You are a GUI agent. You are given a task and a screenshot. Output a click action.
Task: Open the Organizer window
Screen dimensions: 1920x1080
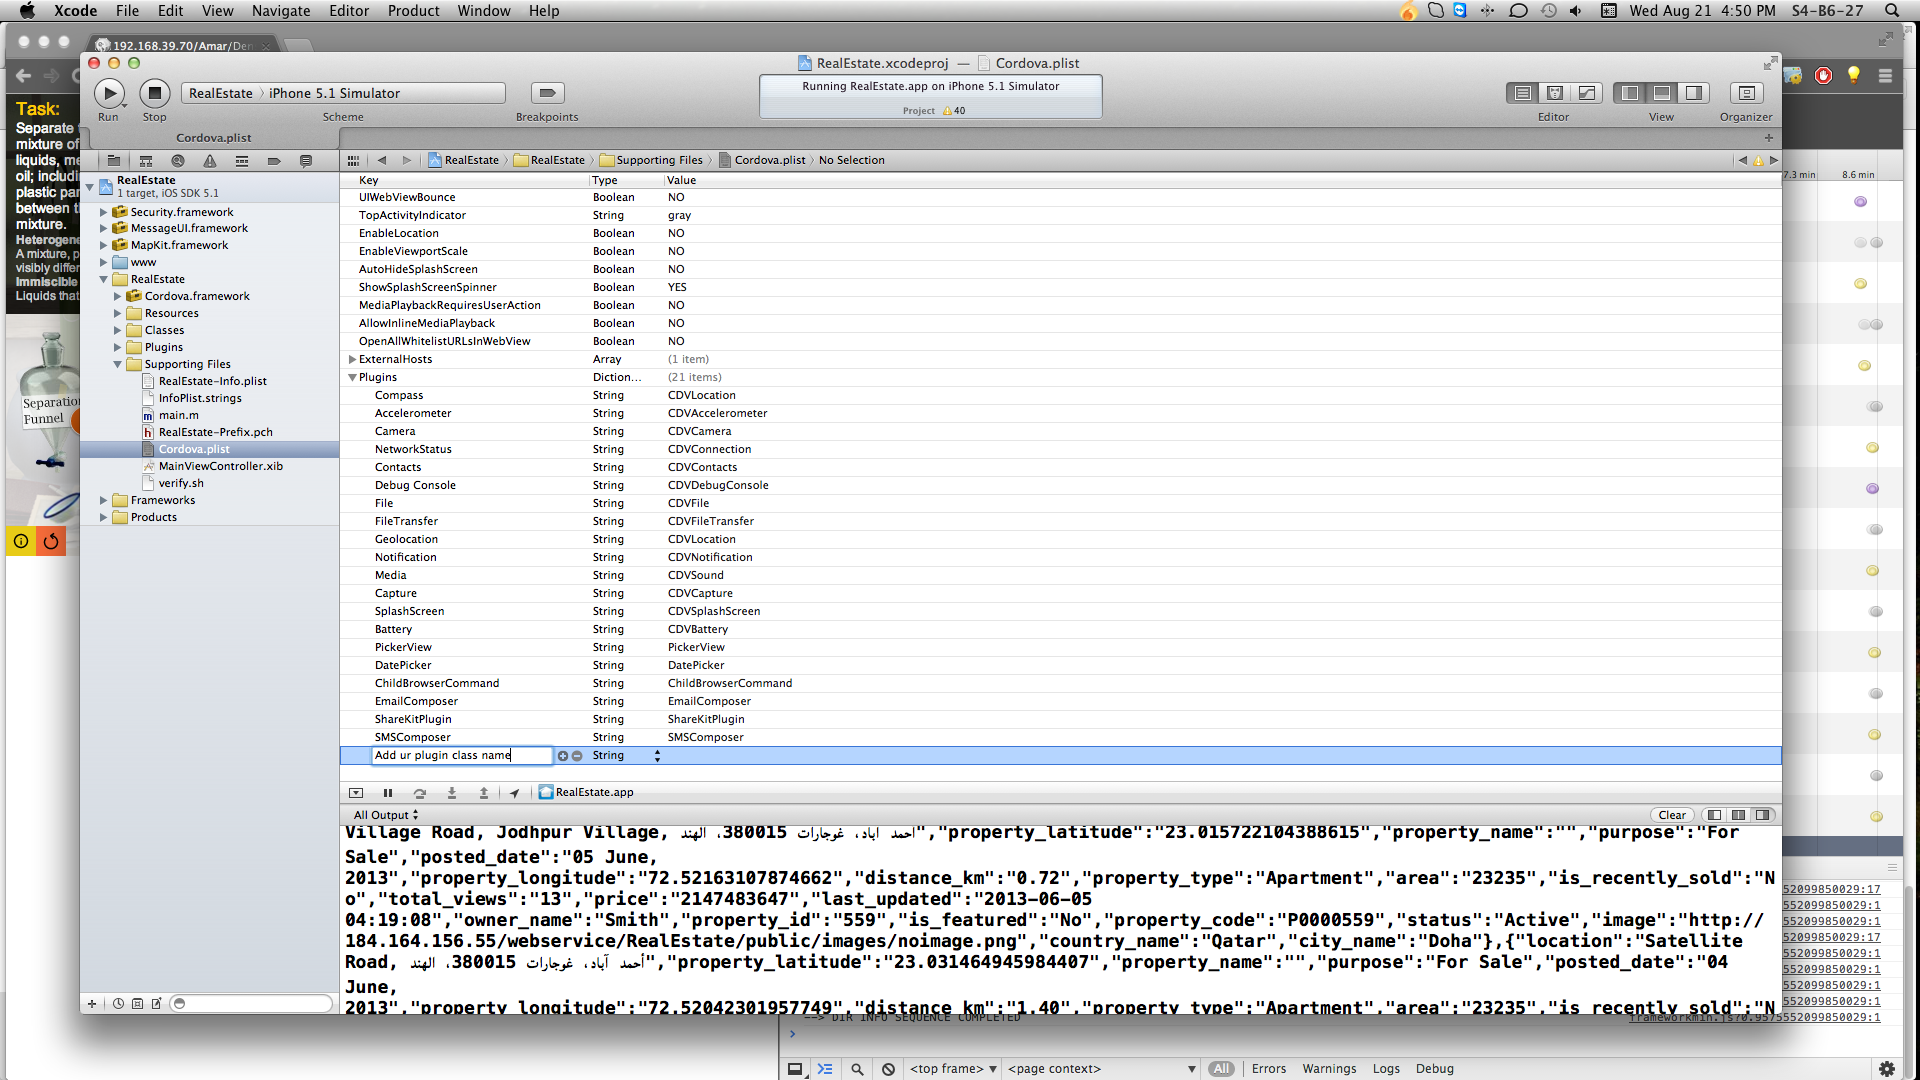coord(1747,93)
